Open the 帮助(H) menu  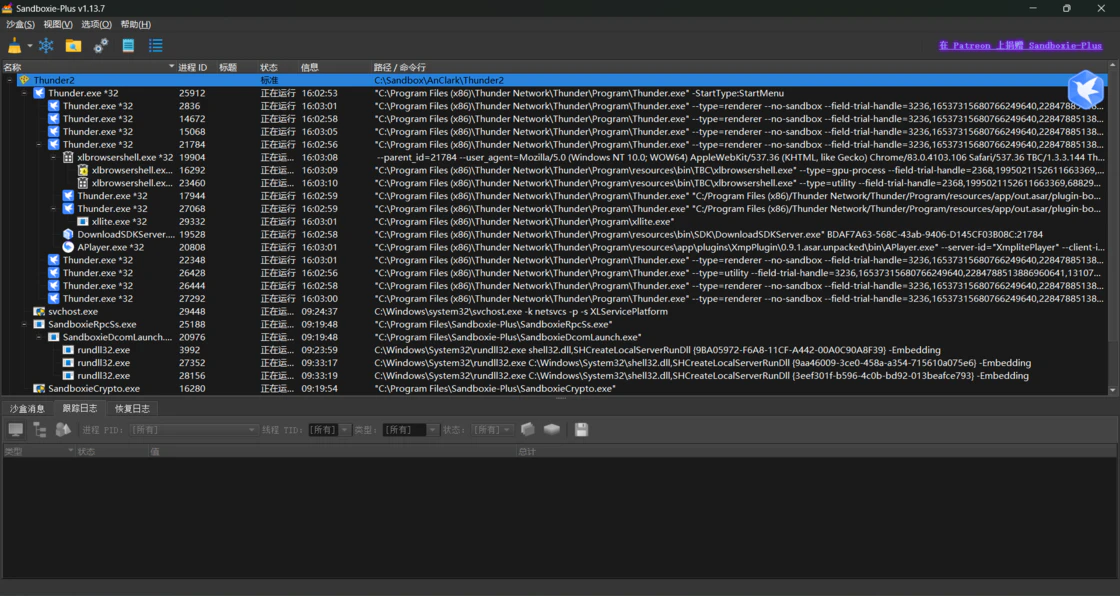[135, 24]
